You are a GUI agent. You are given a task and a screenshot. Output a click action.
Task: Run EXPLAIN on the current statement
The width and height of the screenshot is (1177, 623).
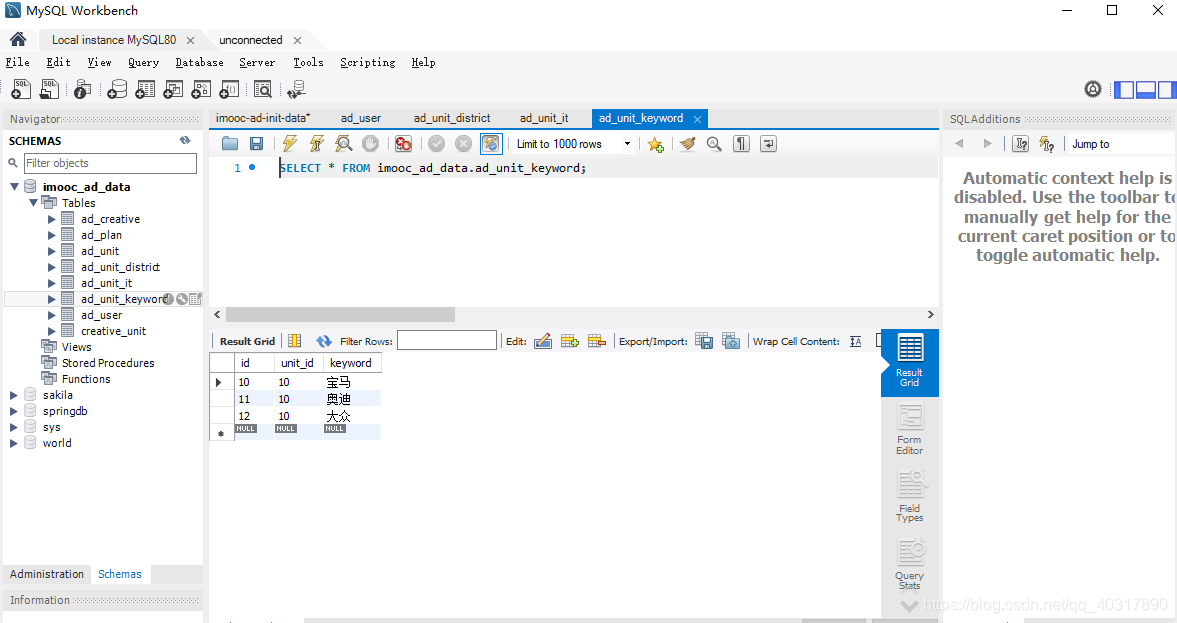pos(344,143)
